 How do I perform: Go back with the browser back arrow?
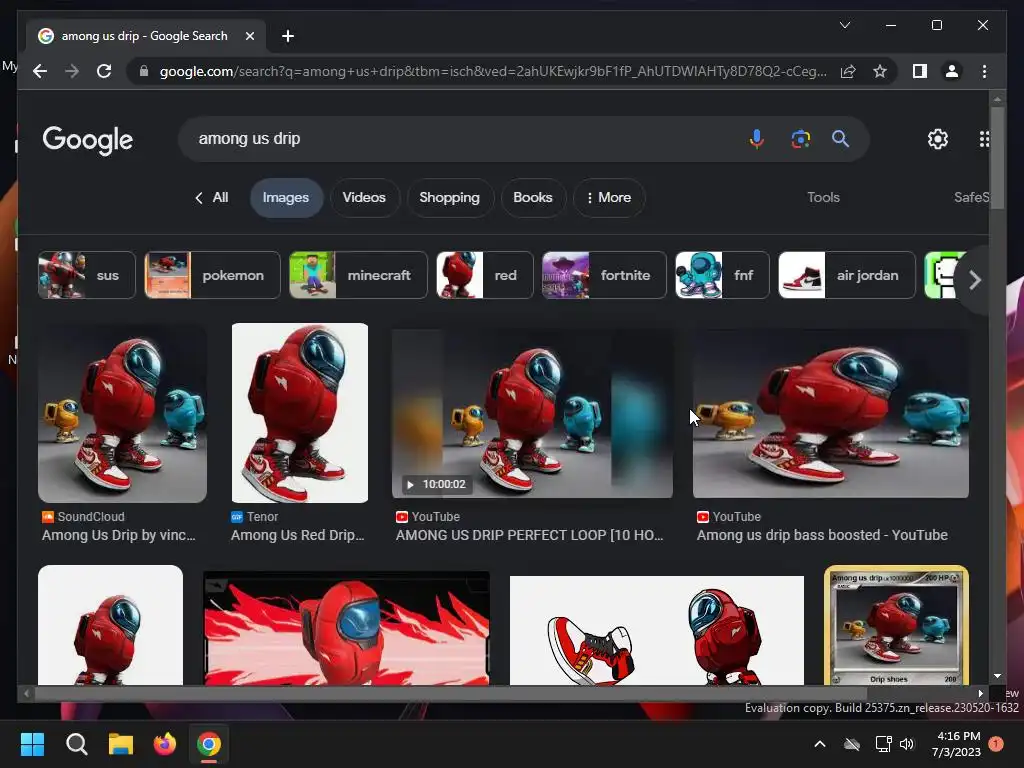(x=40, y=71)
